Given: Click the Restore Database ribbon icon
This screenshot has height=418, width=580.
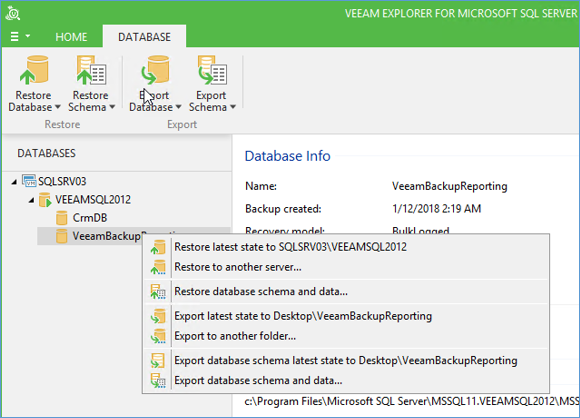Looking at the screenshot, I should 34,70.
